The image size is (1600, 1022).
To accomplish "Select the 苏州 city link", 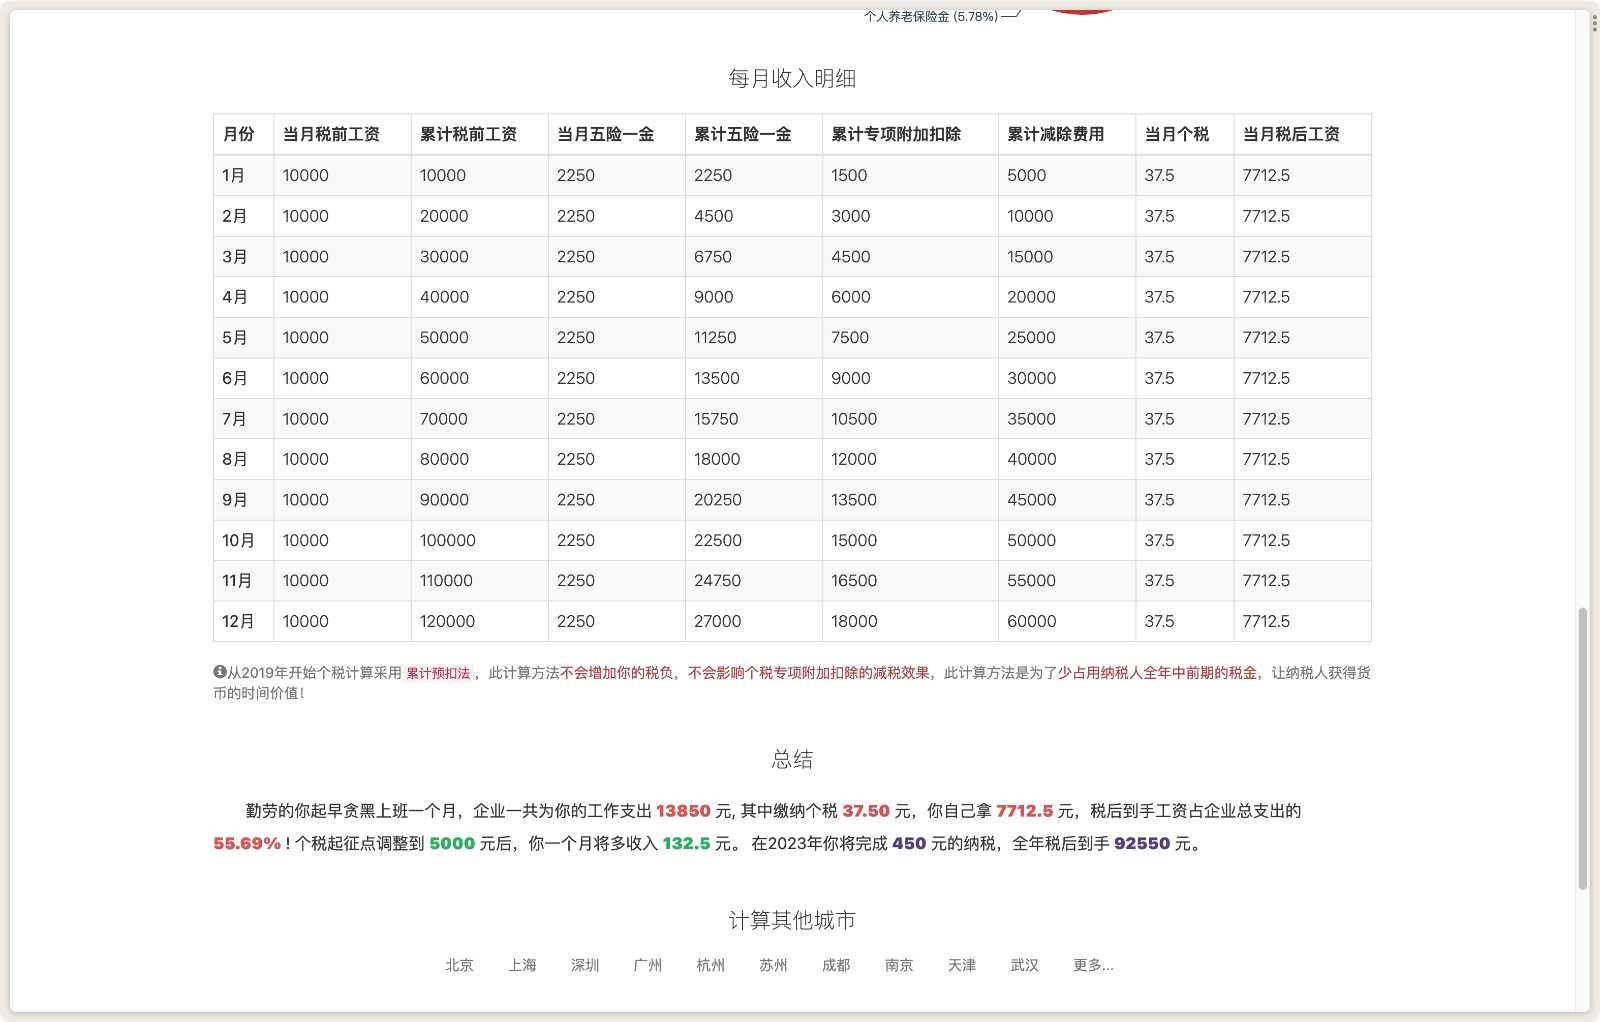I will pyautogui.click(x=773, y=965).
